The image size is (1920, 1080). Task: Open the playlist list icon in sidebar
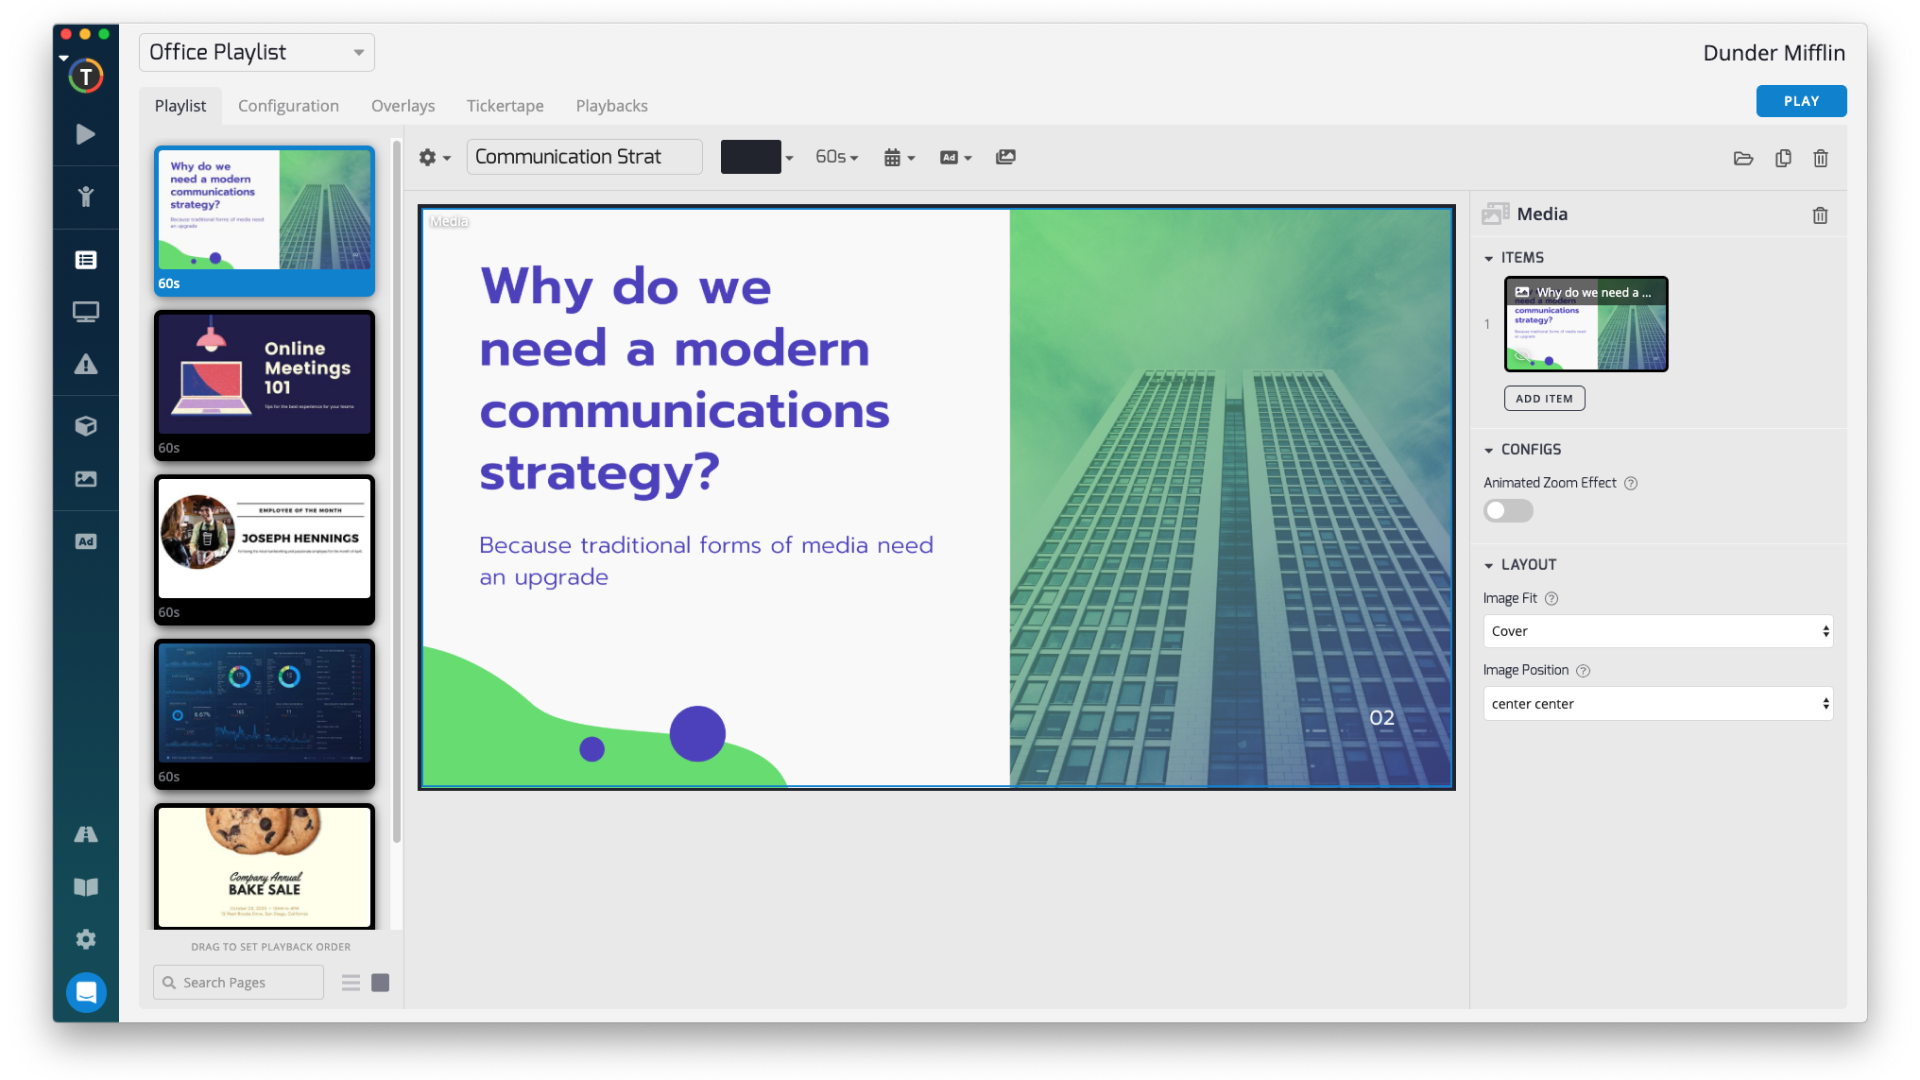86,260
